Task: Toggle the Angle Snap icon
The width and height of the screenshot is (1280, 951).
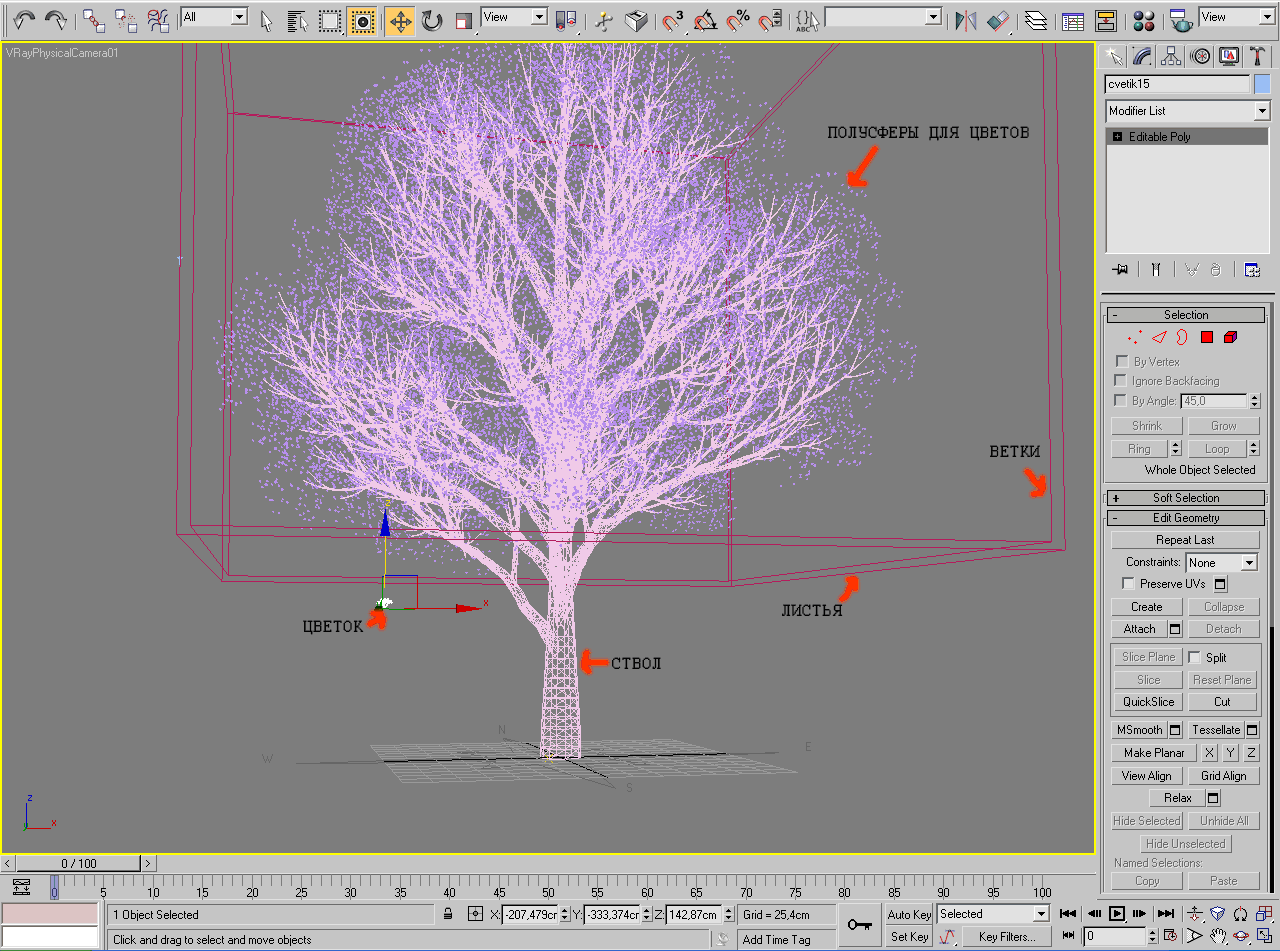Action: pos(706,20)
